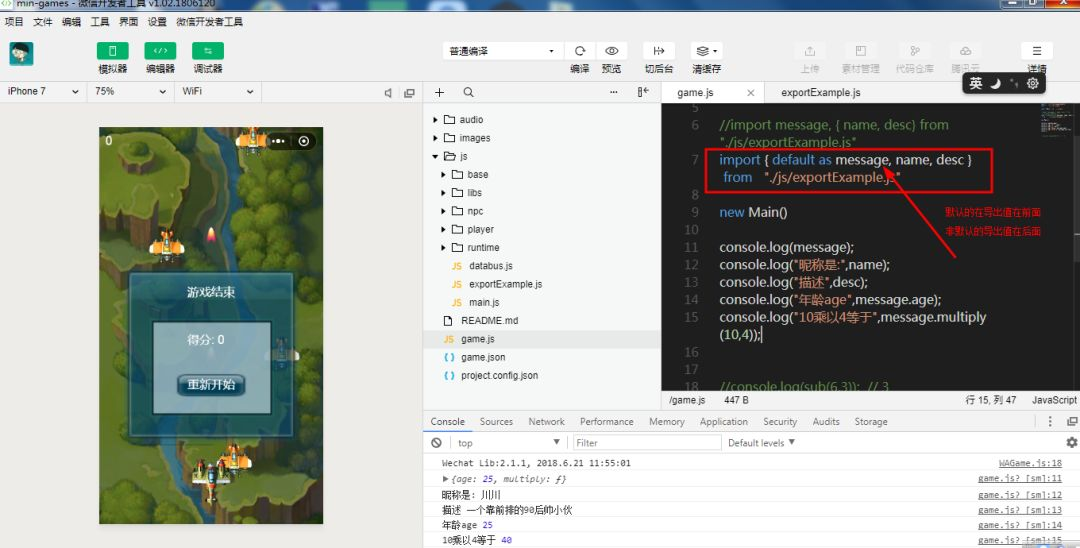Viewport: 1080px width, 548px height.
Task: Open console settings gear icon
Action: point(1071,443)
